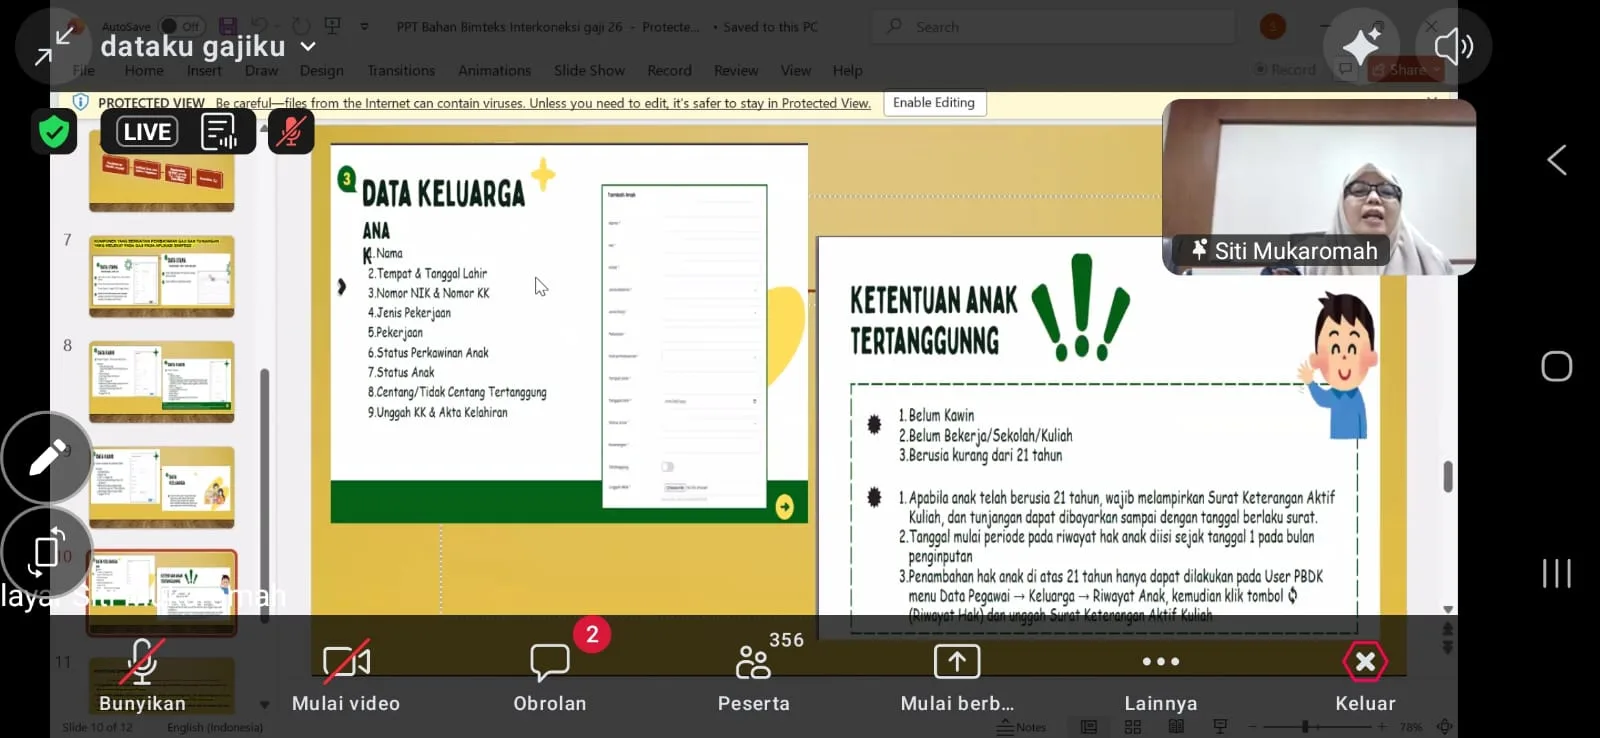Select slide 8 thumbnail
Image resolution: width=1600 pixels, height=738 pixels.
click(x=162, y=382)
